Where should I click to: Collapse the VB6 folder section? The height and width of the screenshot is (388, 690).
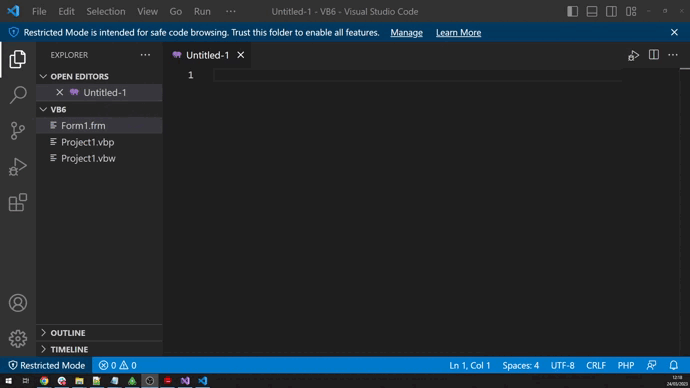(99, 109)
